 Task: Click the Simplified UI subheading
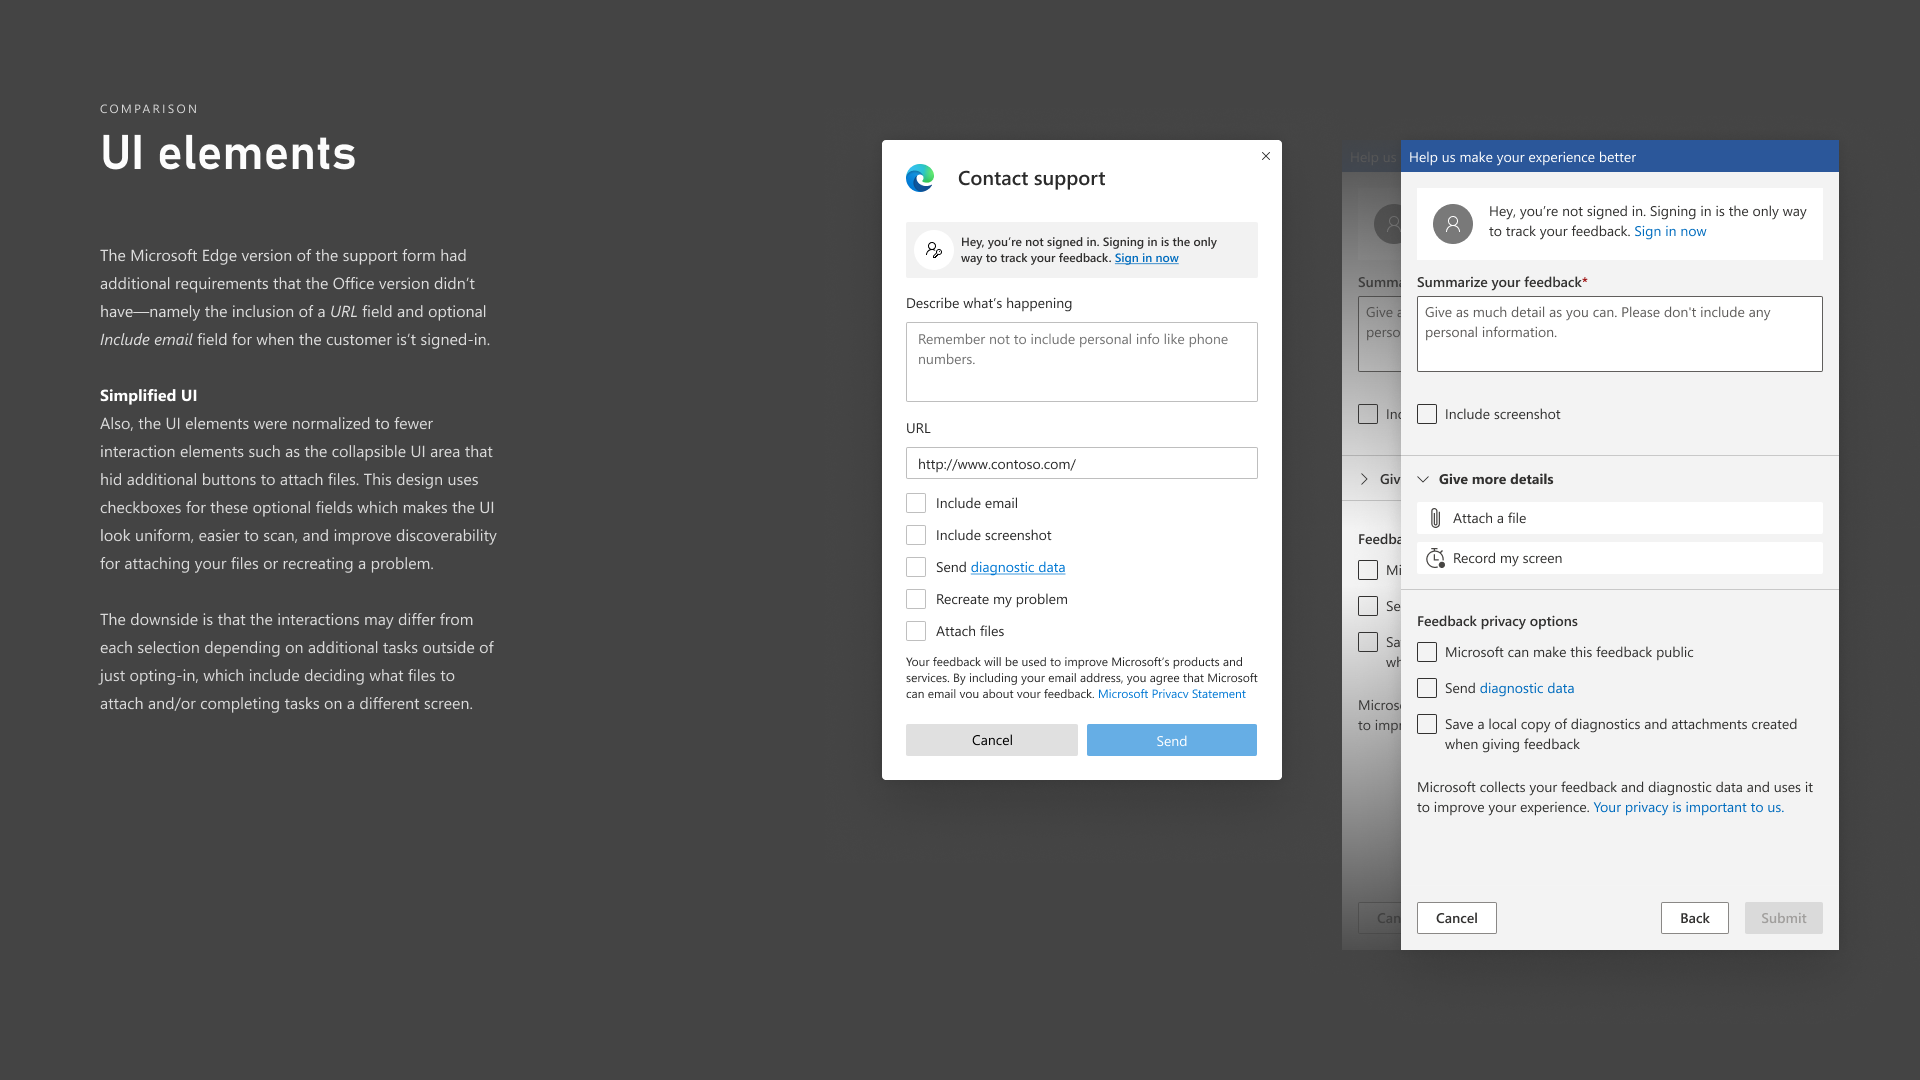(x=148, y=395)
